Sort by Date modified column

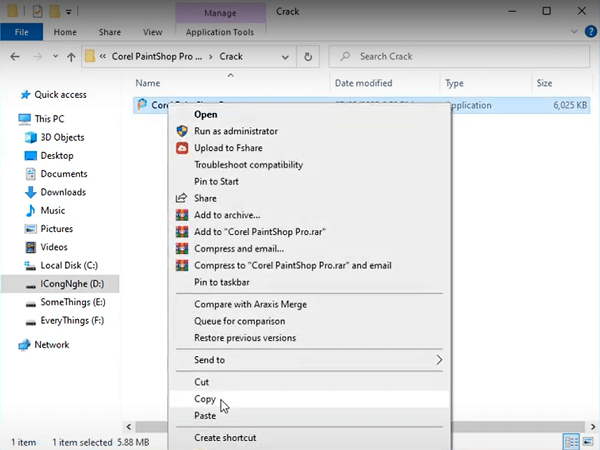coord(364,83)
